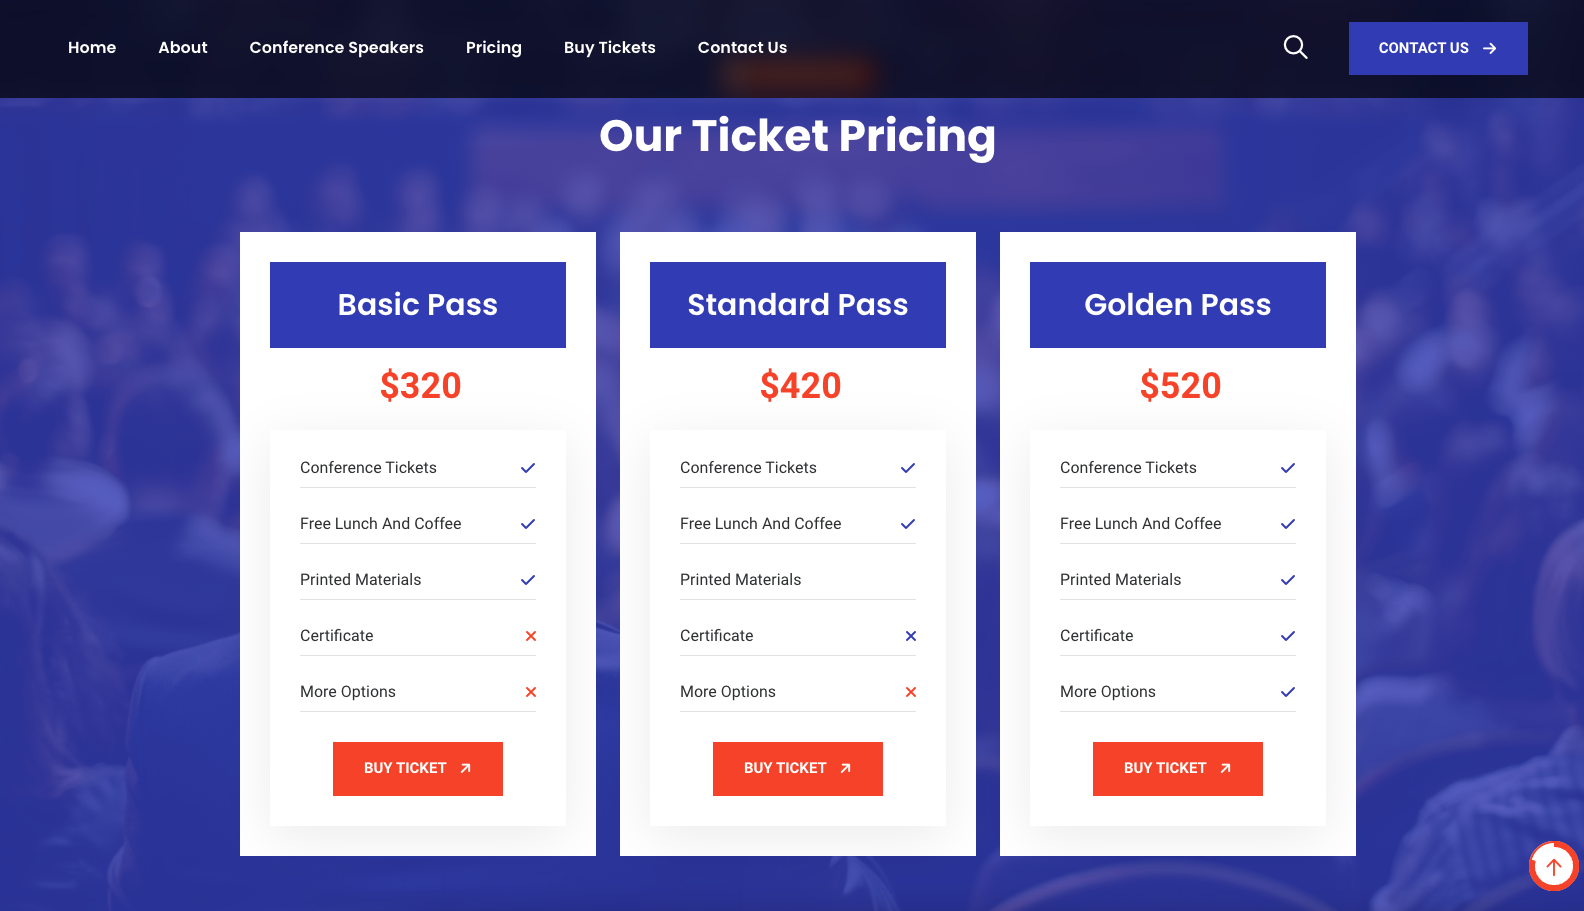1584x911 pixels.
Task: Click the blue CONTACT US header button
Action: pos(1438,48)
